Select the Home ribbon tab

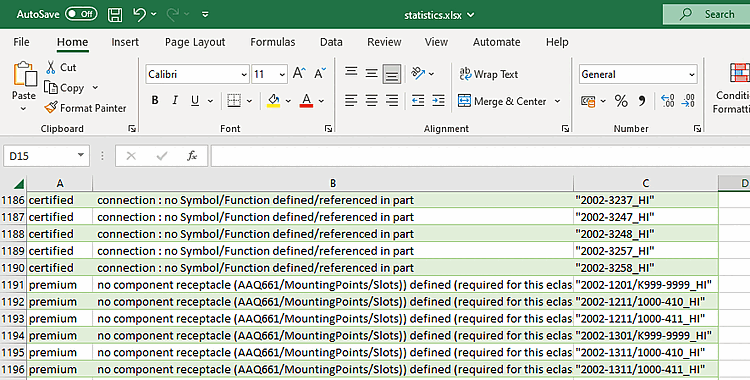(x=72, y=42)
